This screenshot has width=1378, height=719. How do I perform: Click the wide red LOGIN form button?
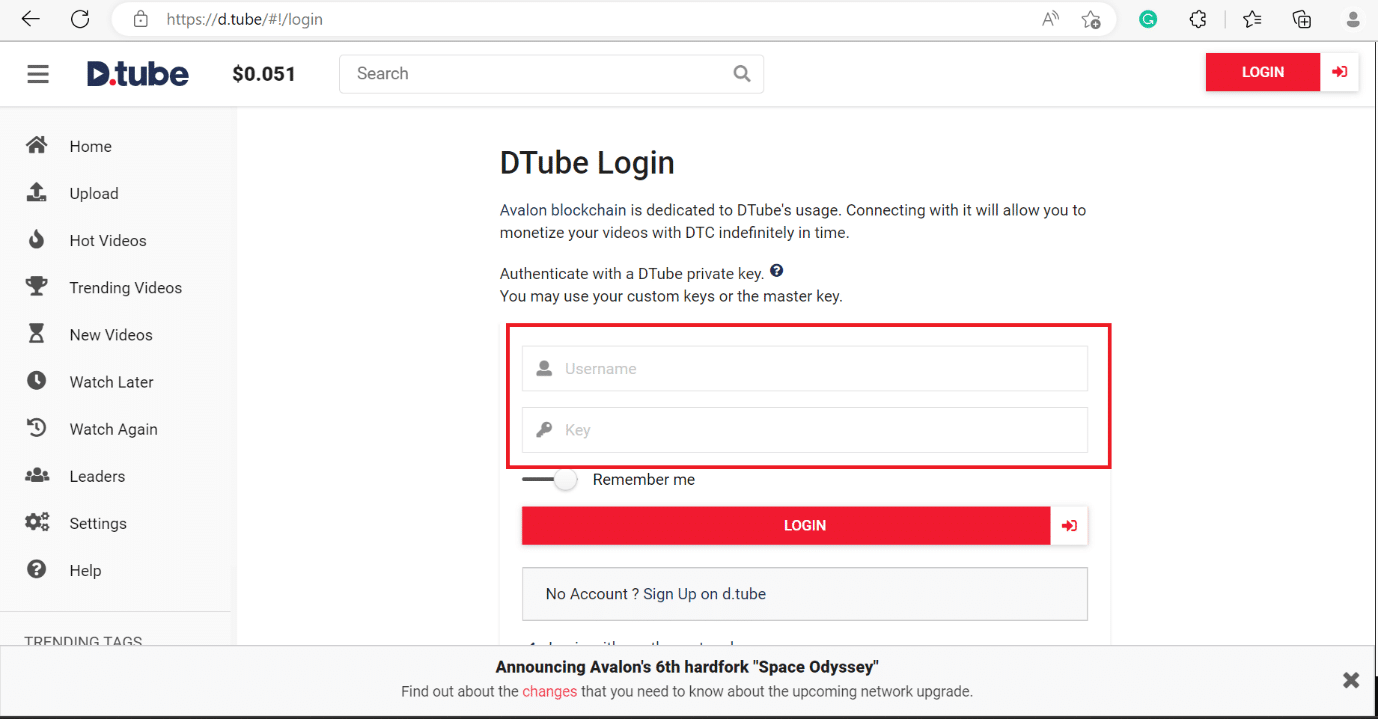coord(786,525)
